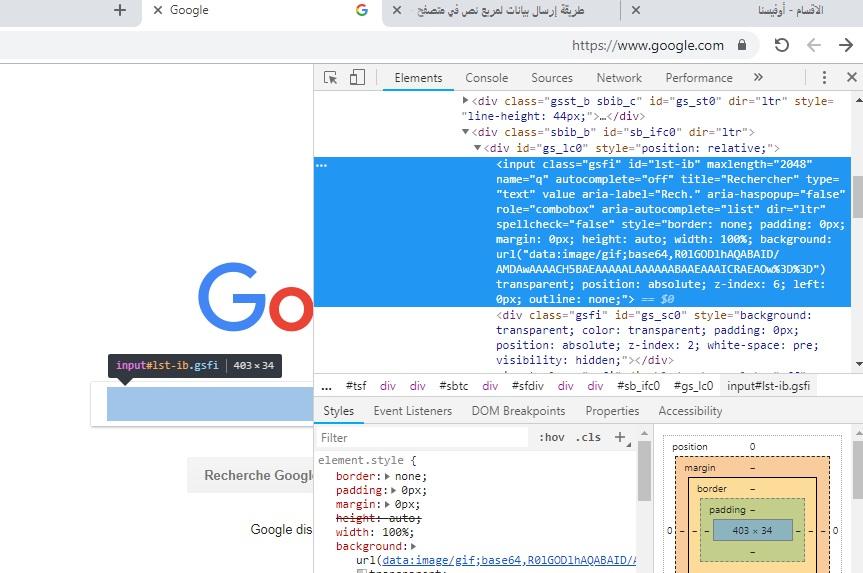Image resolution: width=863 pixels, height=573 pixels.
Task: Click the 403 × 34 content box
Action: 752,531
